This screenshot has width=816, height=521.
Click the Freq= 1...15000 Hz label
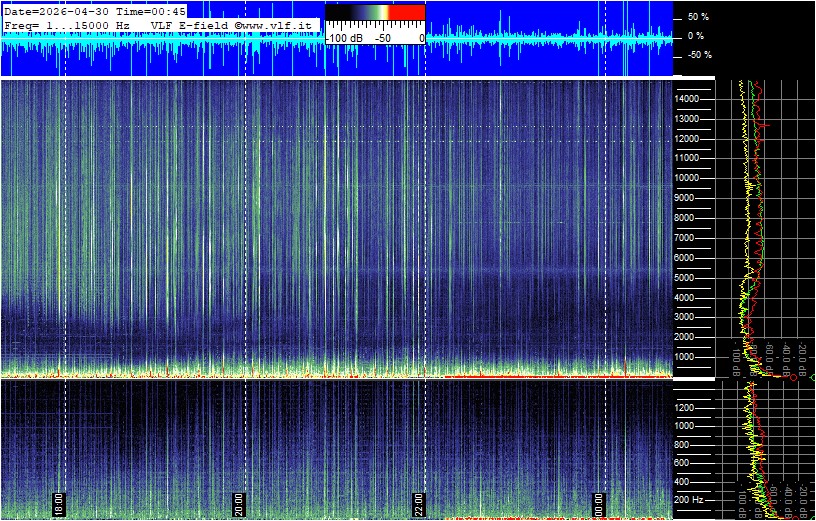[x=67, y=25]
